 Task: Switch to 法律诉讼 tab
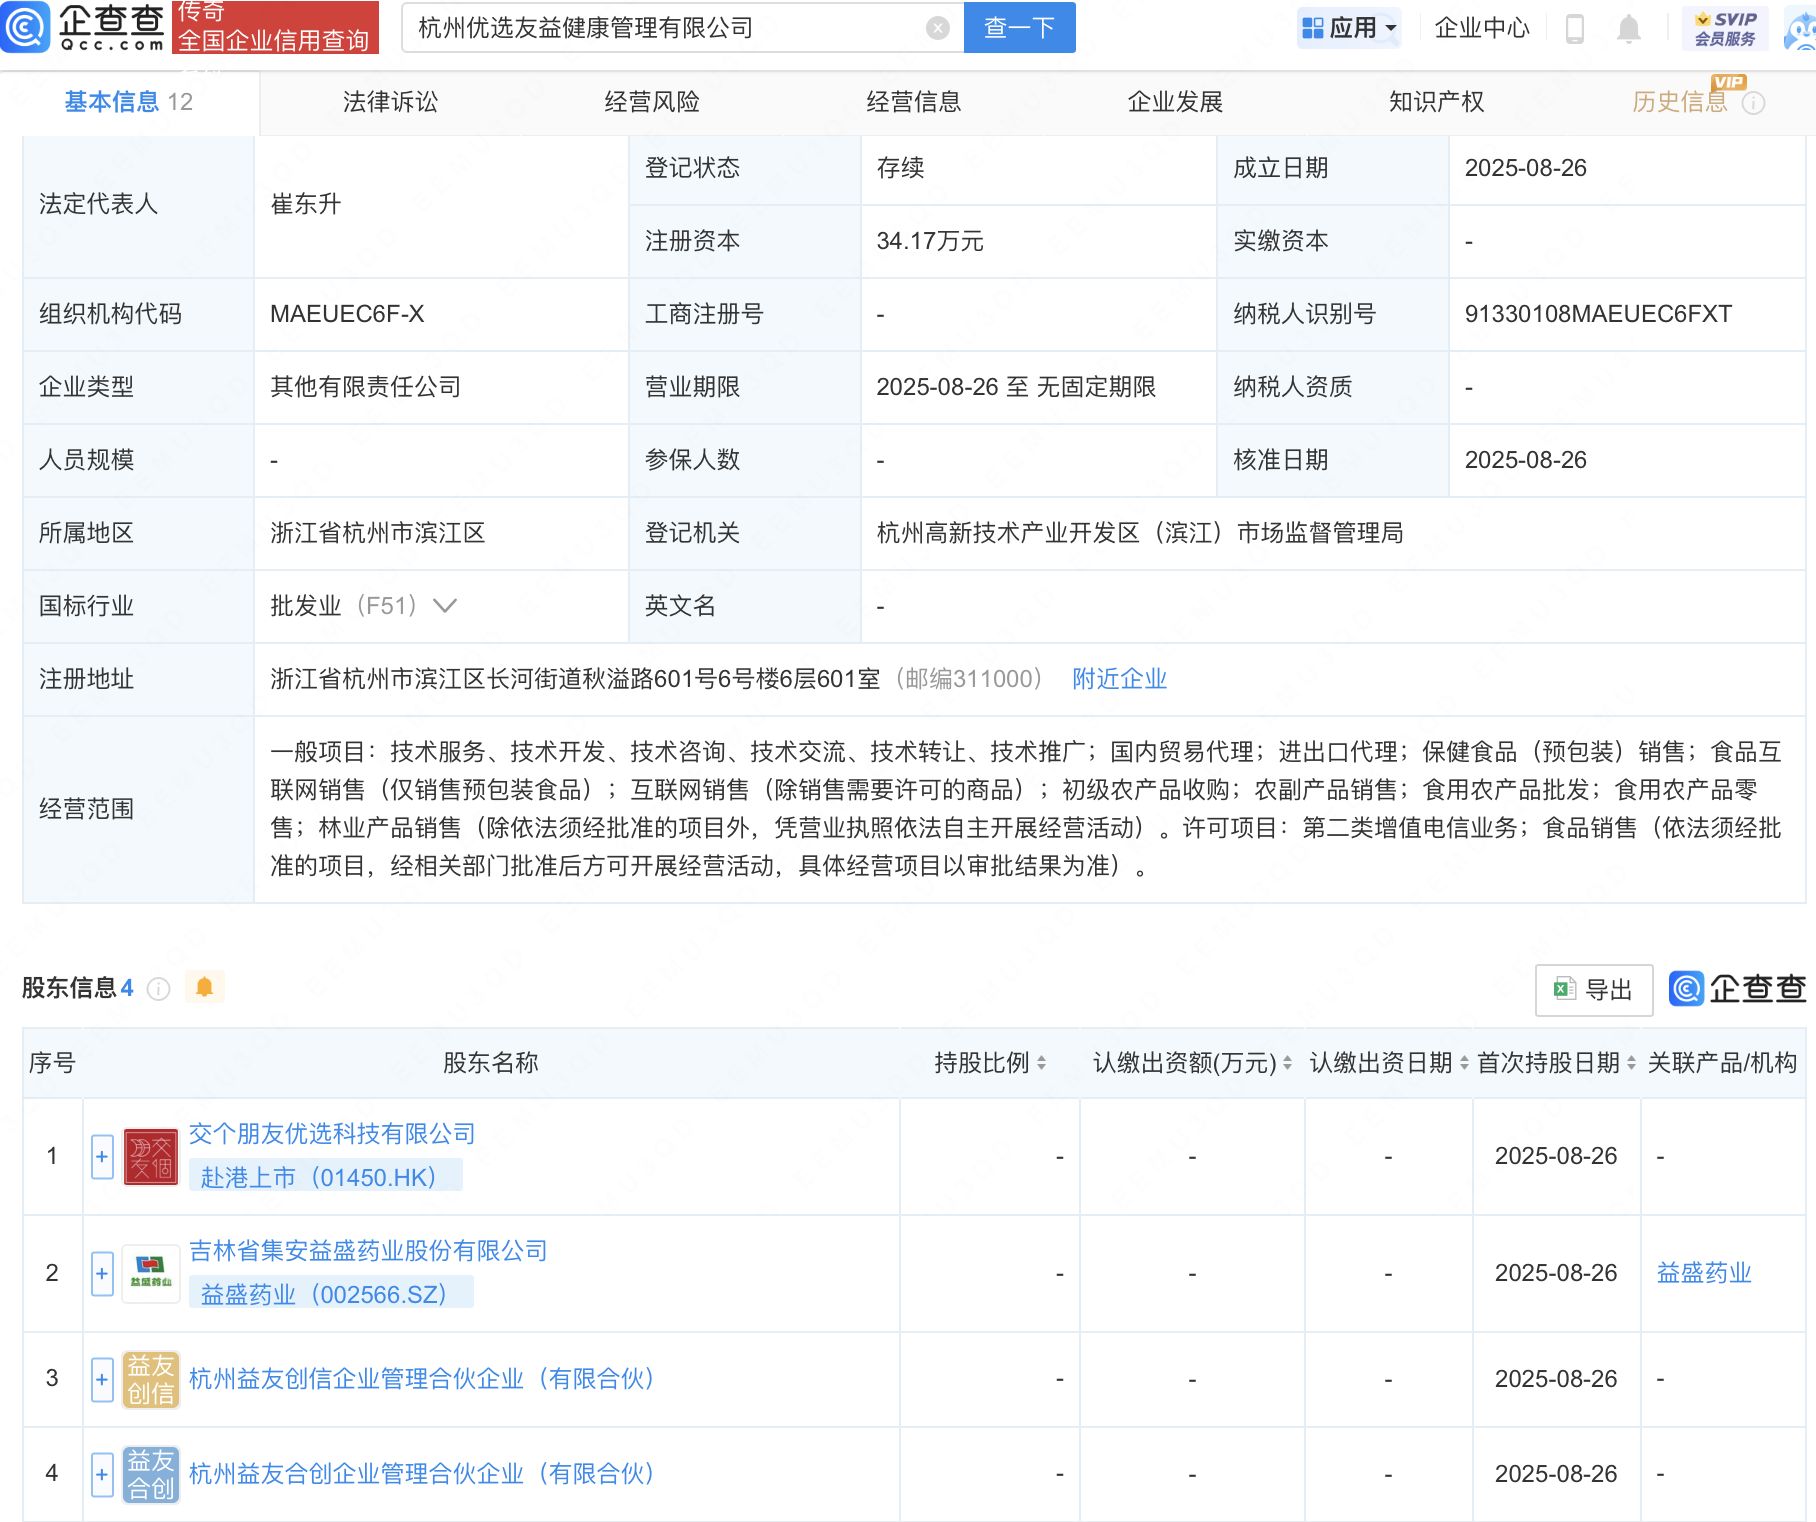click(391, 102)
